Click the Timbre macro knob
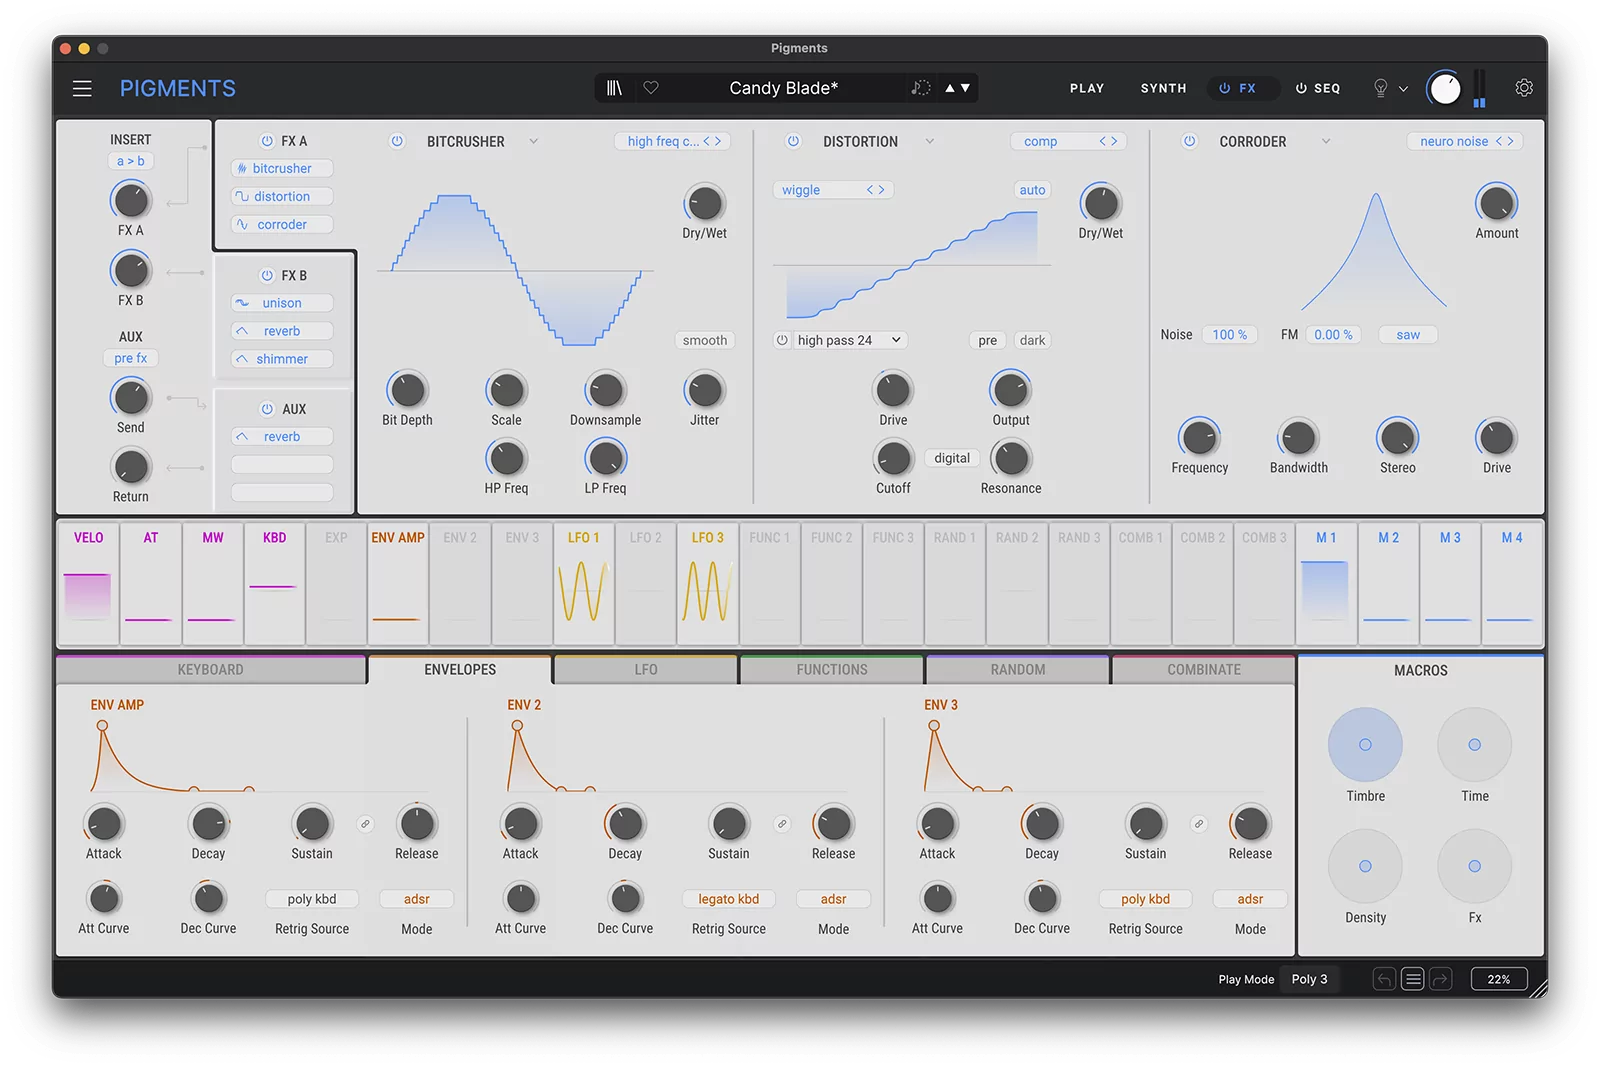 pos(1365,745)
